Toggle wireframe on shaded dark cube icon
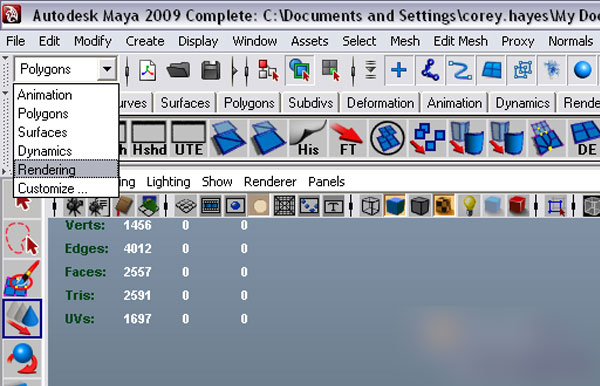The height and width of the screenshot is (386, 600). coord(420,206)
